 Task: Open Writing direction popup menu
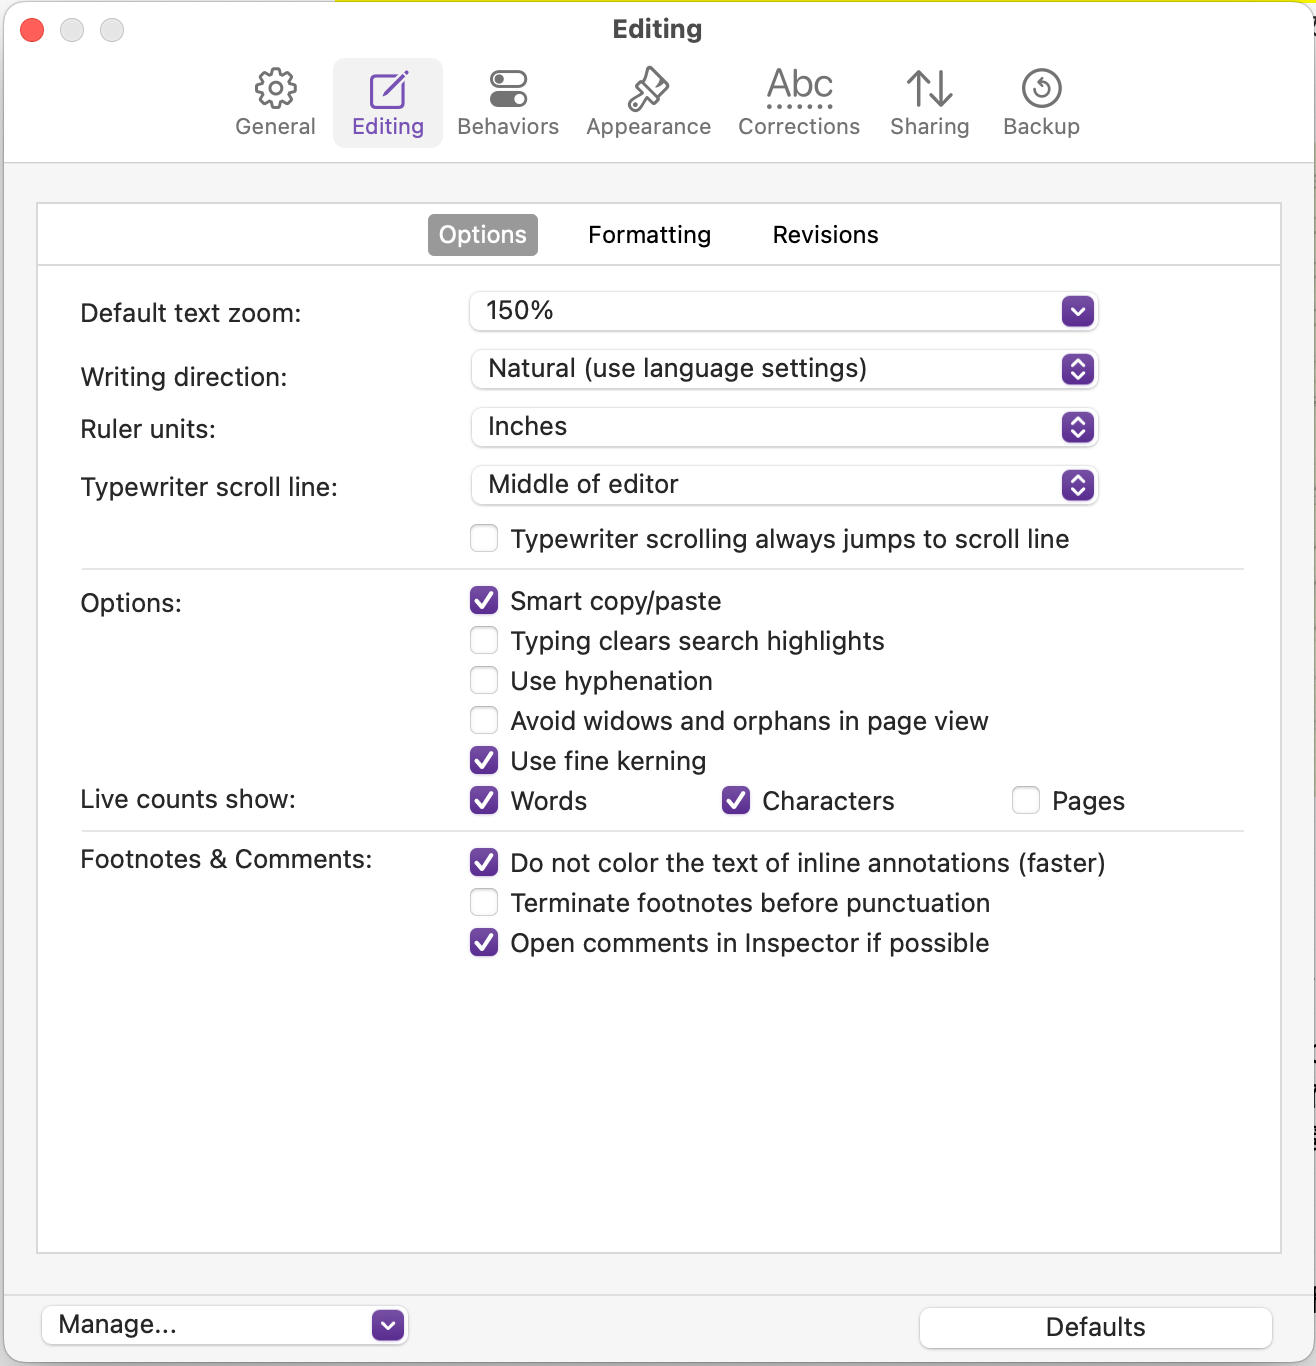(x=783, y=370)
